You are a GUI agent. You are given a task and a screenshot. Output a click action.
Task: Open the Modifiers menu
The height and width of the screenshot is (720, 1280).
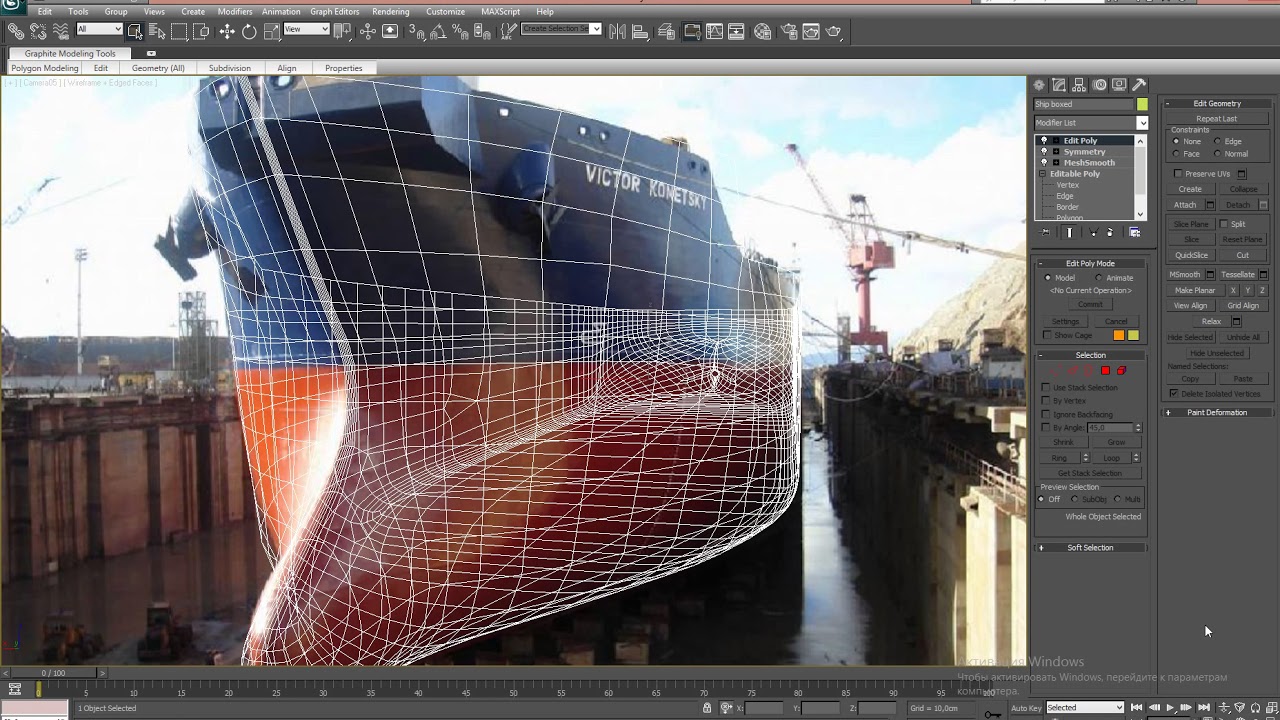click(x=235, y=12)
